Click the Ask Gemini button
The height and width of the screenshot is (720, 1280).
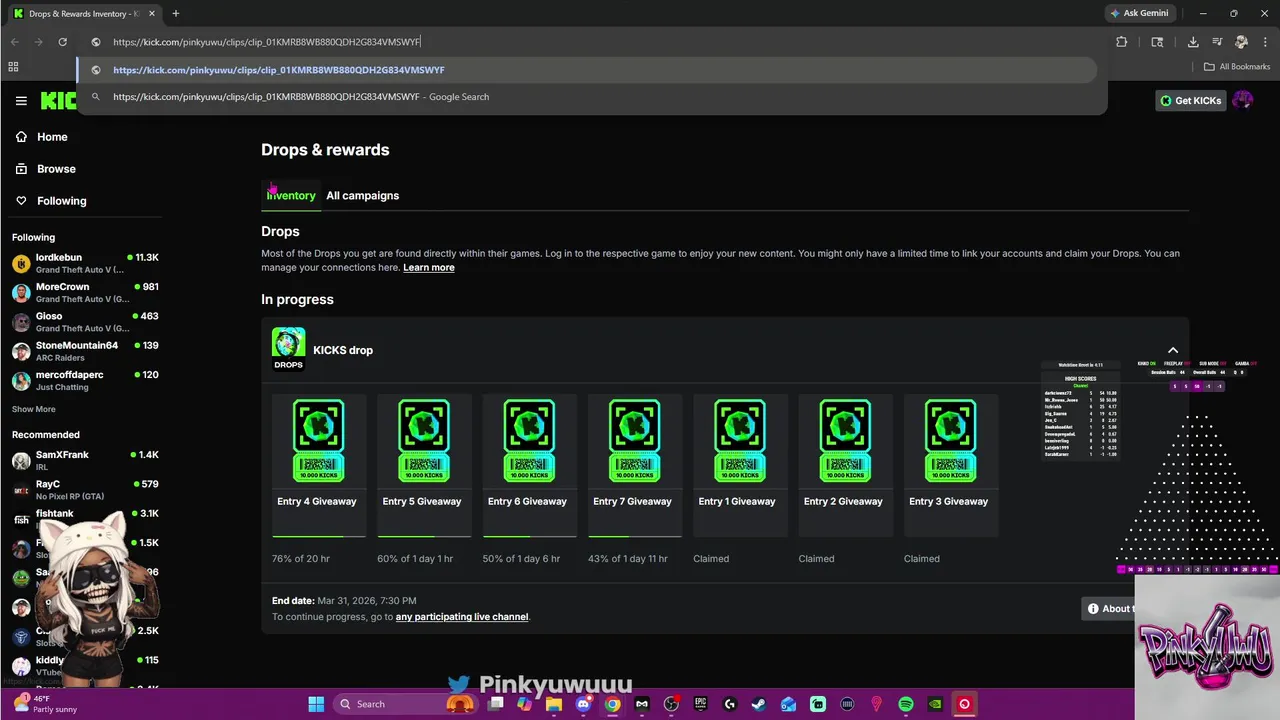tap(1141, 14)
